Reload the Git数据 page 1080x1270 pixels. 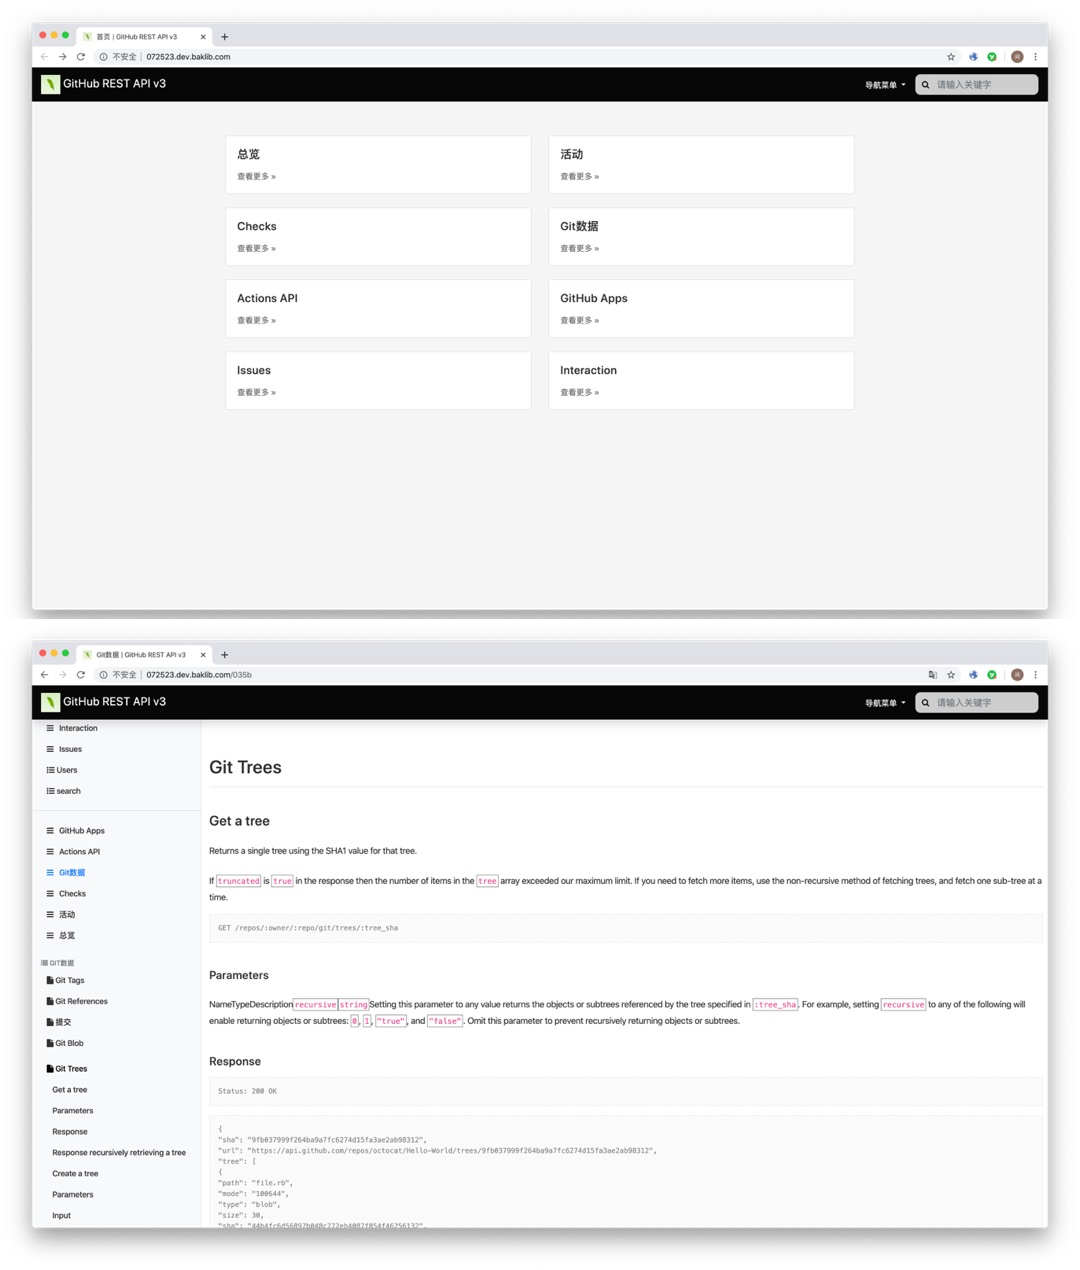click(x=81, y=675)
